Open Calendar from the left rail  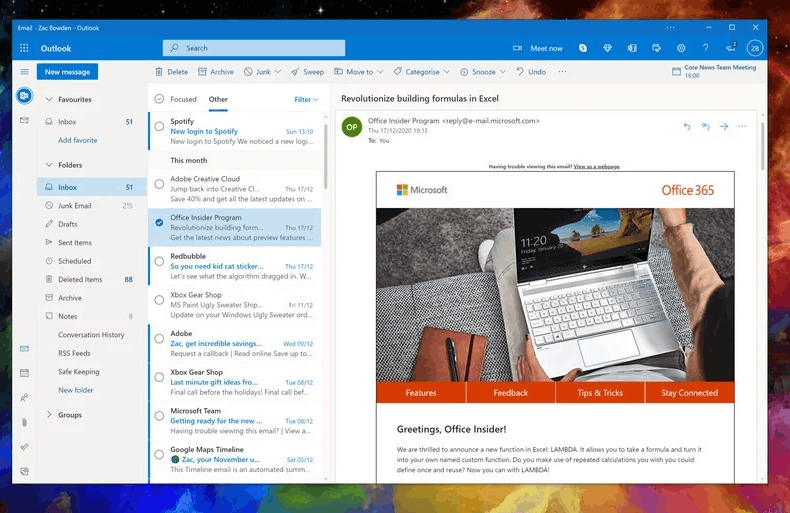24,373
